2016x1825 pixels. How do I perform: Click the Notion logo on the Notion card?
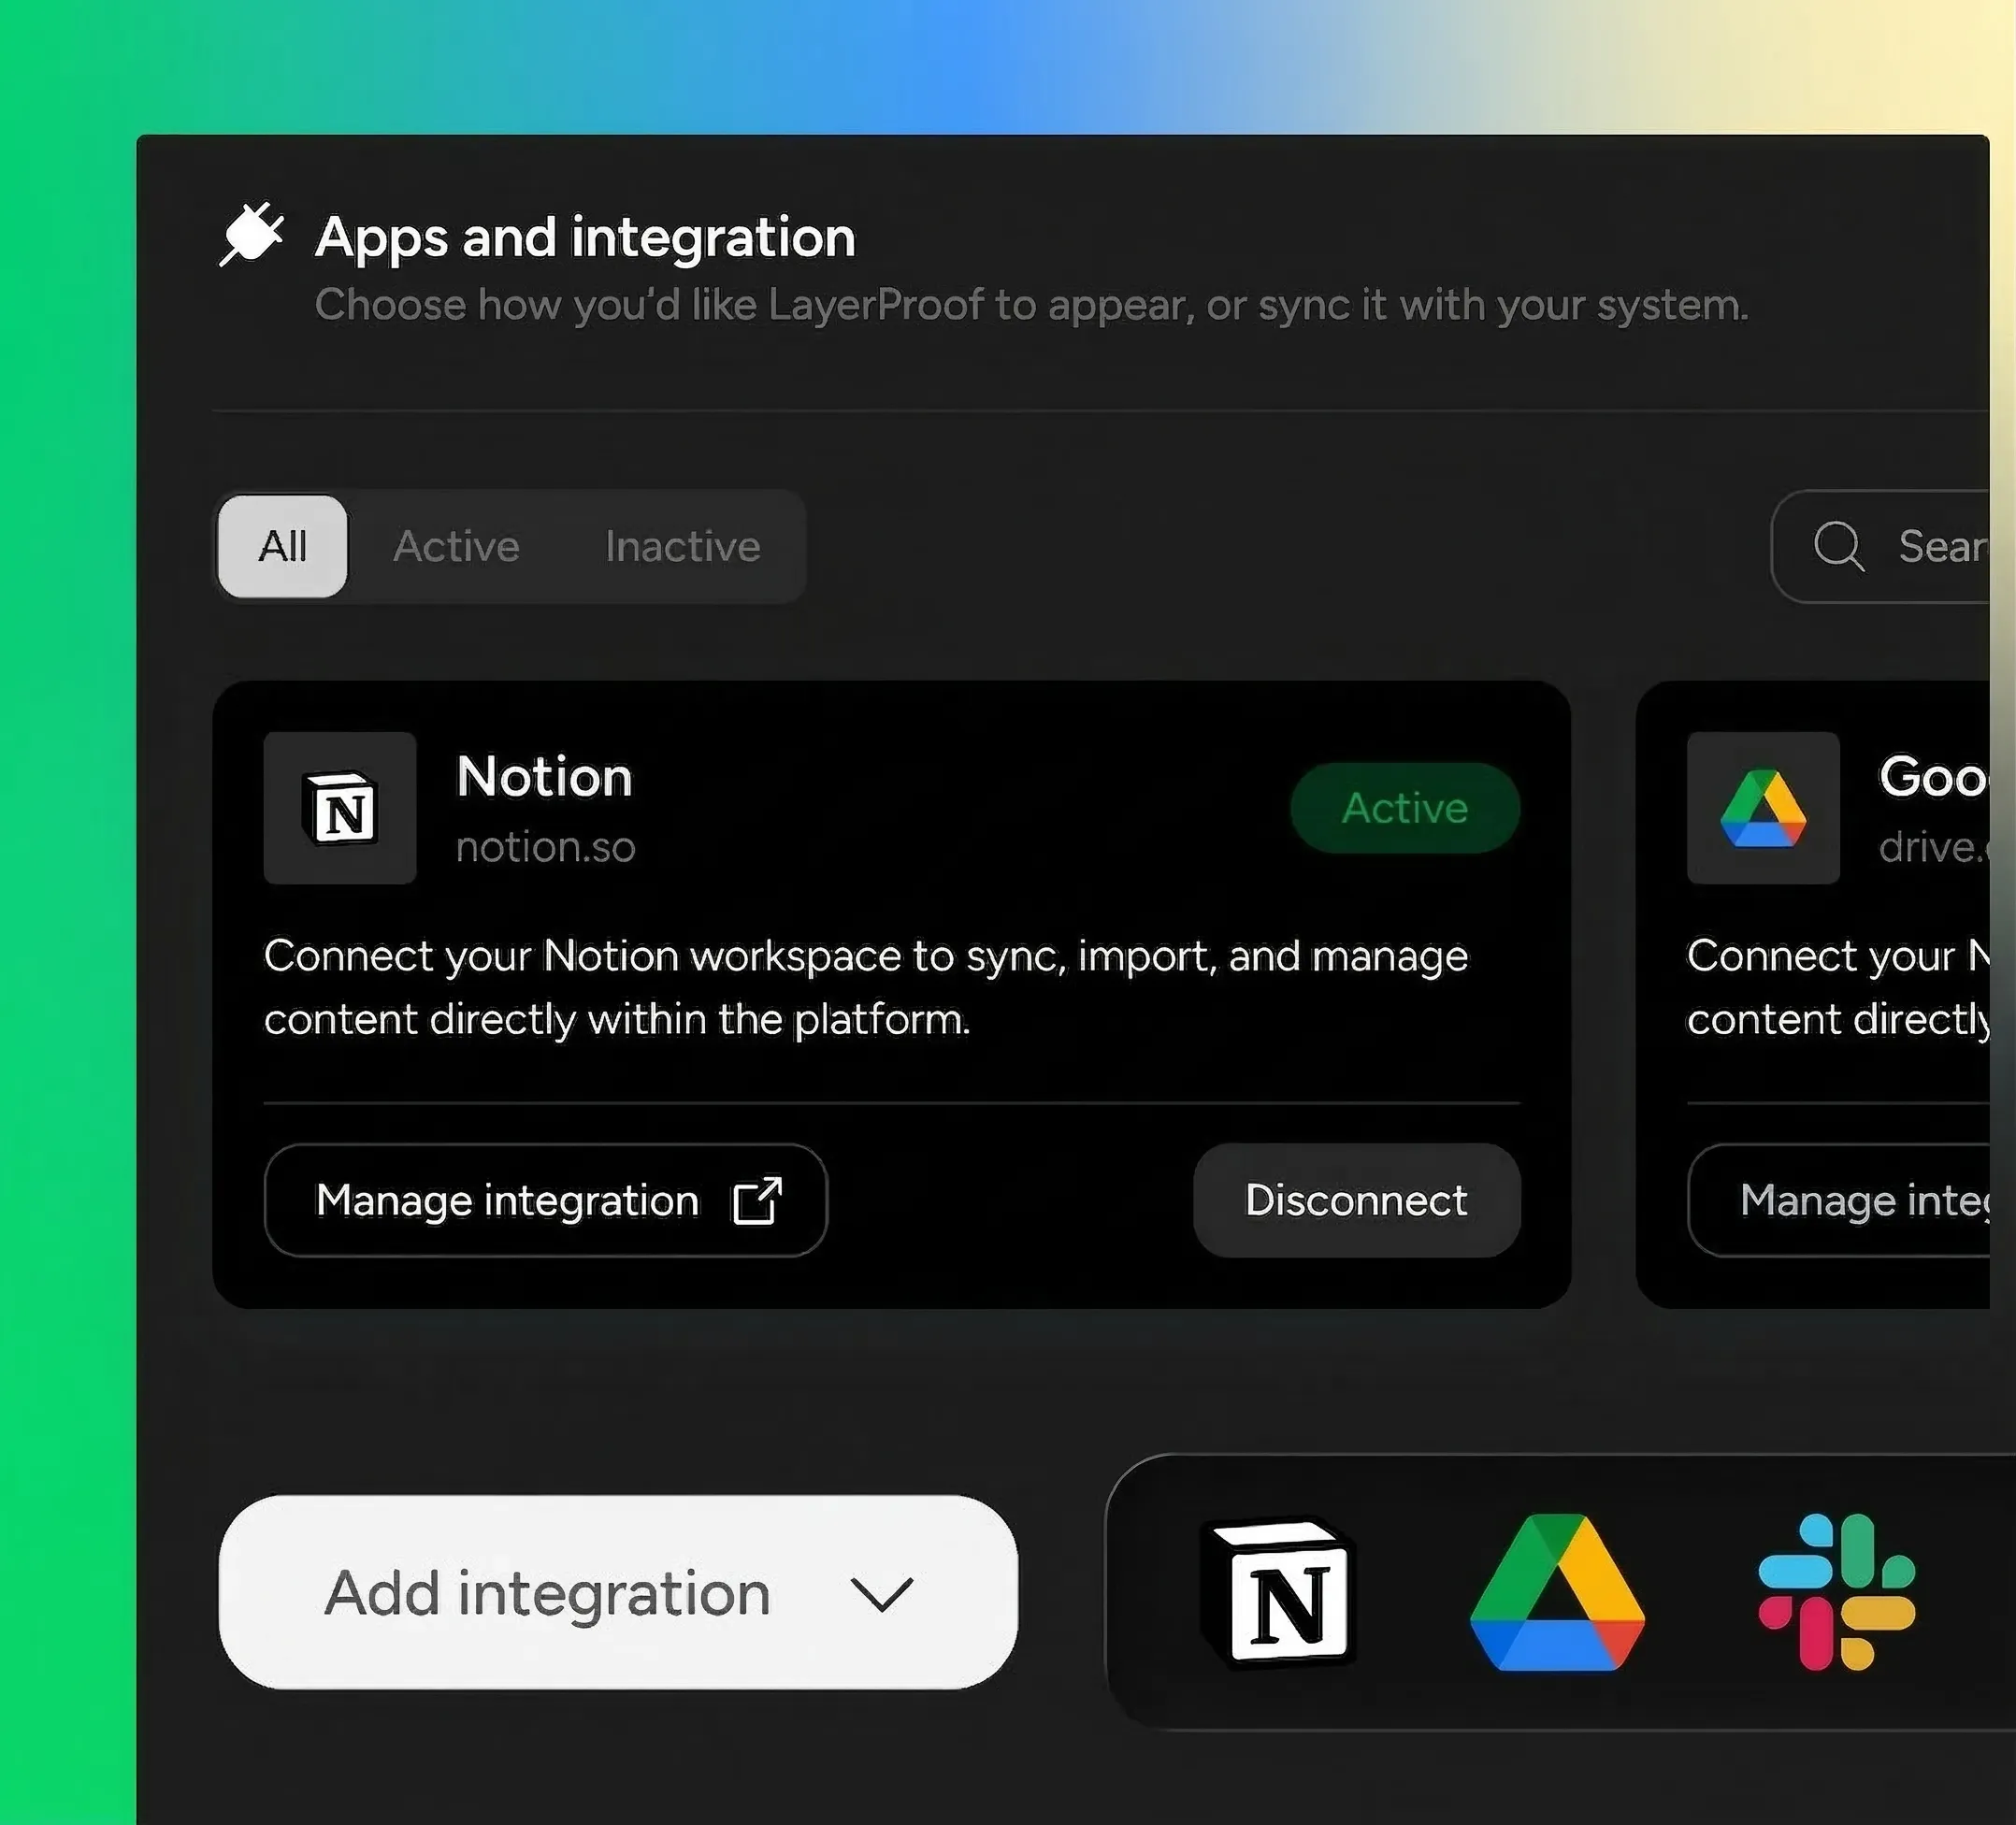pos(339,810)
